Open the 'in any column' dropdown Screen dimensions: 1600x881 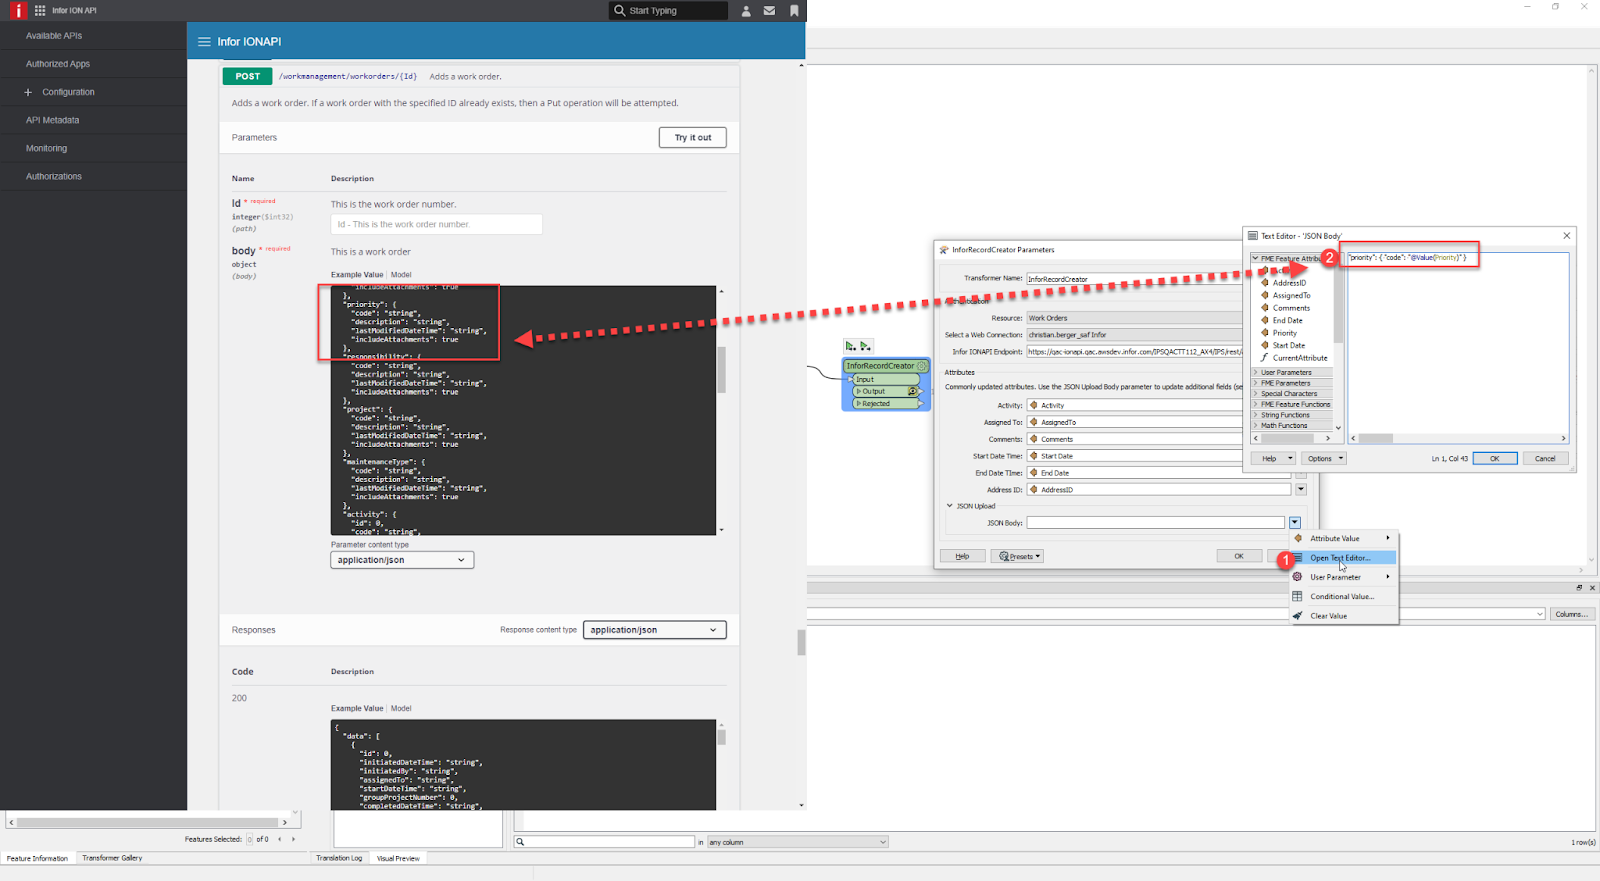point(798,842)
